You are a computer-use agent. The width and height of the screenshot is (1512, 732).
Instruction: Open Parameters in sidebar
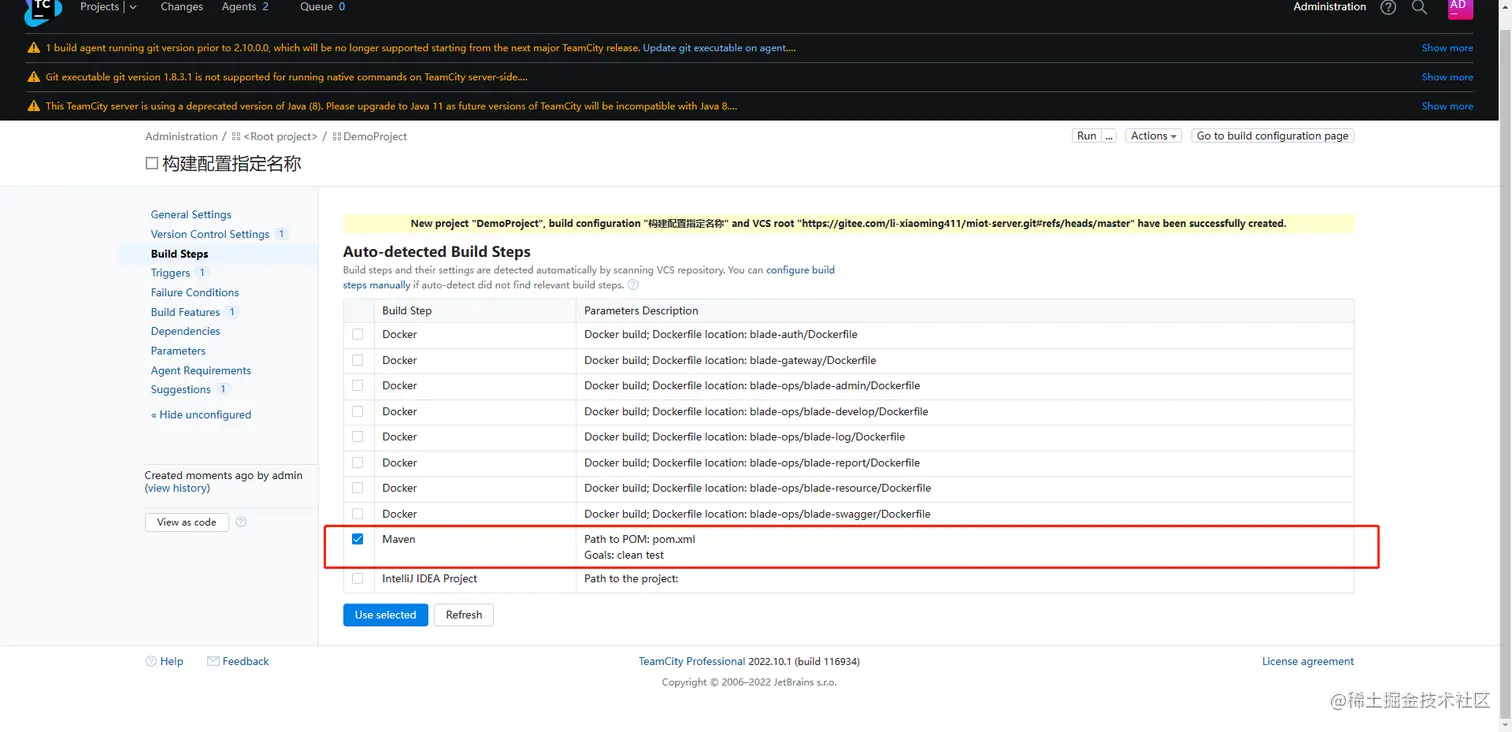click(178, 351)
